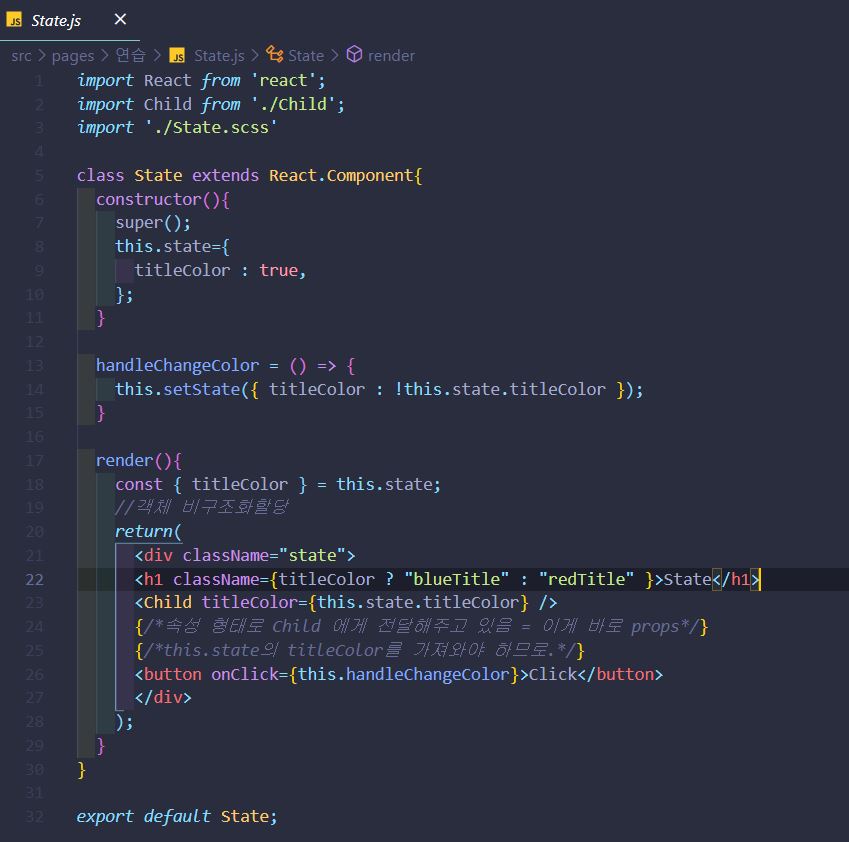
Task: Click the true value on line 9
Action: pos(278,270)
